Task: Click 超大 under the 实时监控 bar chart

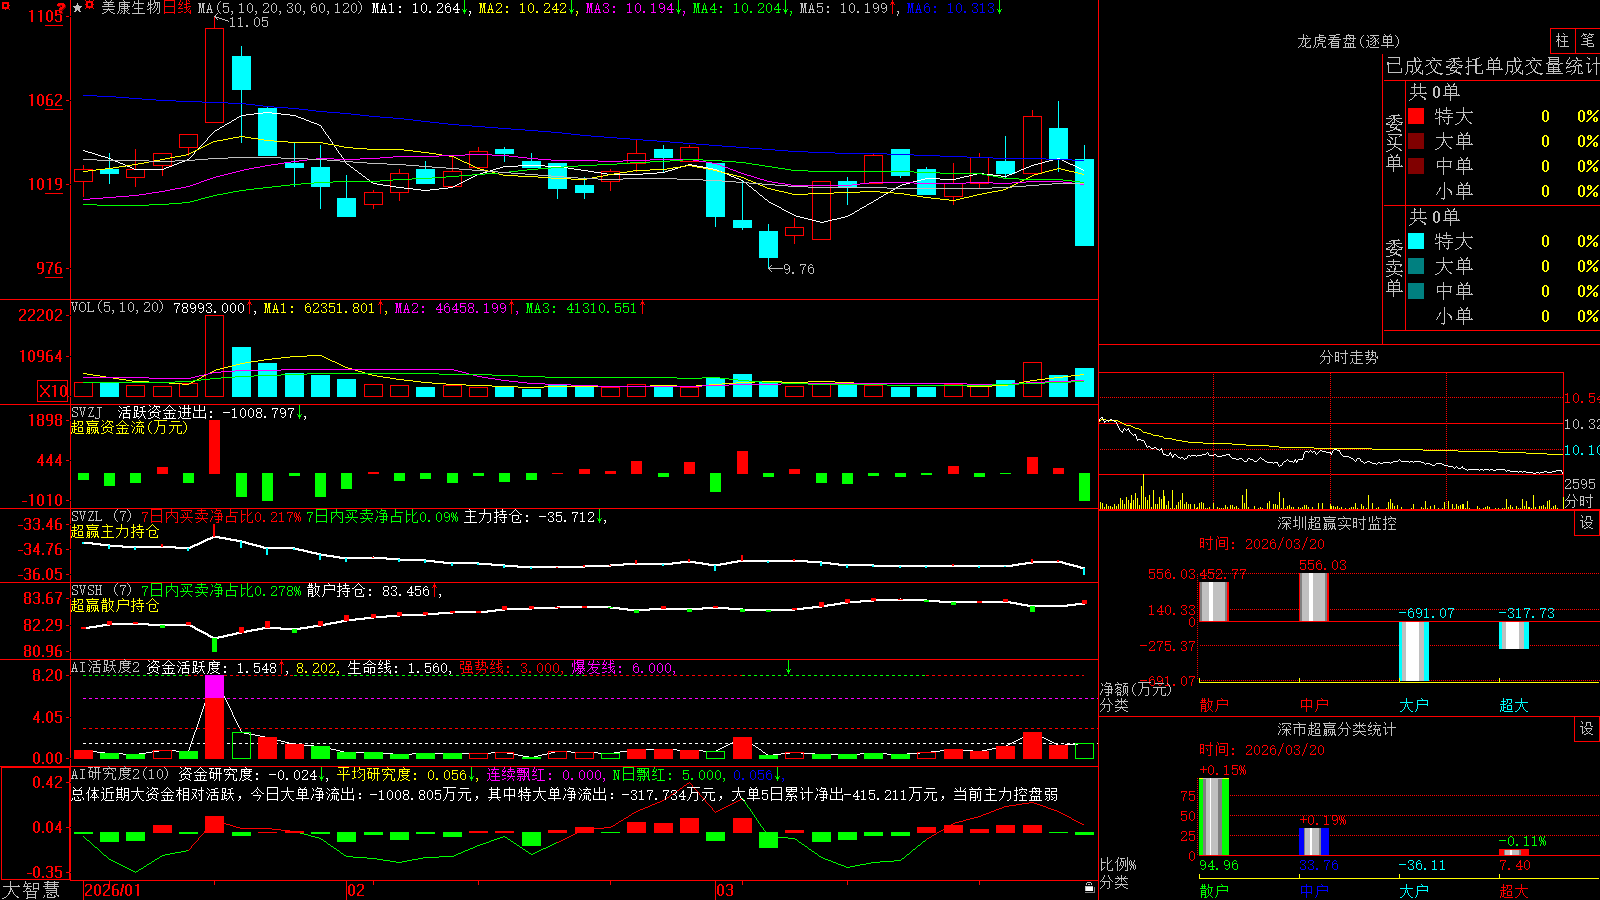Action: (1514, 705)
